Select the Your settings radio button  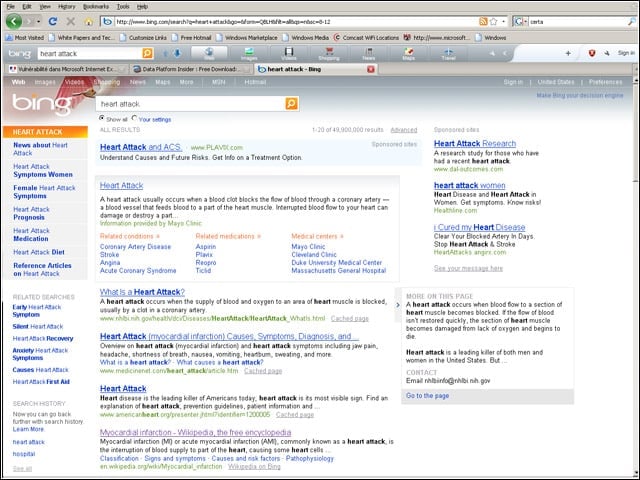click(x=134, y=118)
